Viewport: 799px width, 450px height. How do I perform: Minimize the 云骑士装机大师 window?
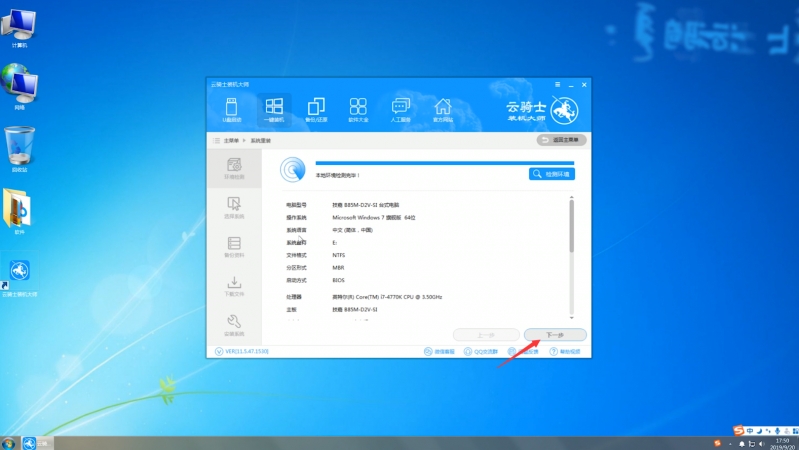click(571, 85)
